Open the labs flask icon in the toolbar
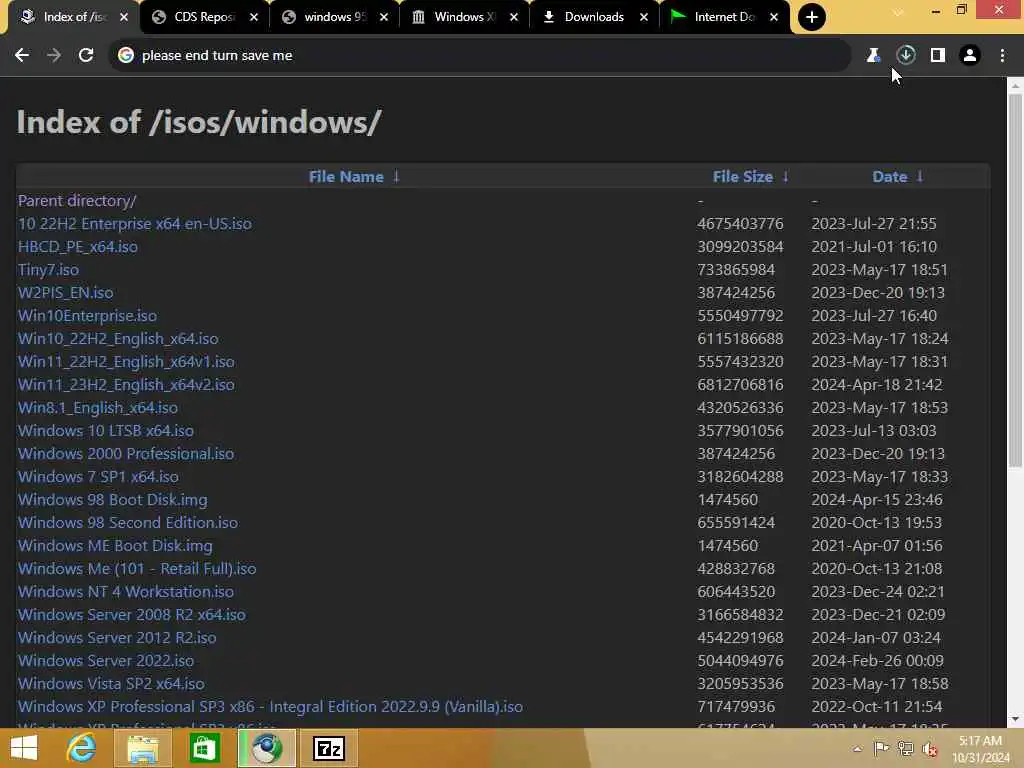 pos(873,56)
